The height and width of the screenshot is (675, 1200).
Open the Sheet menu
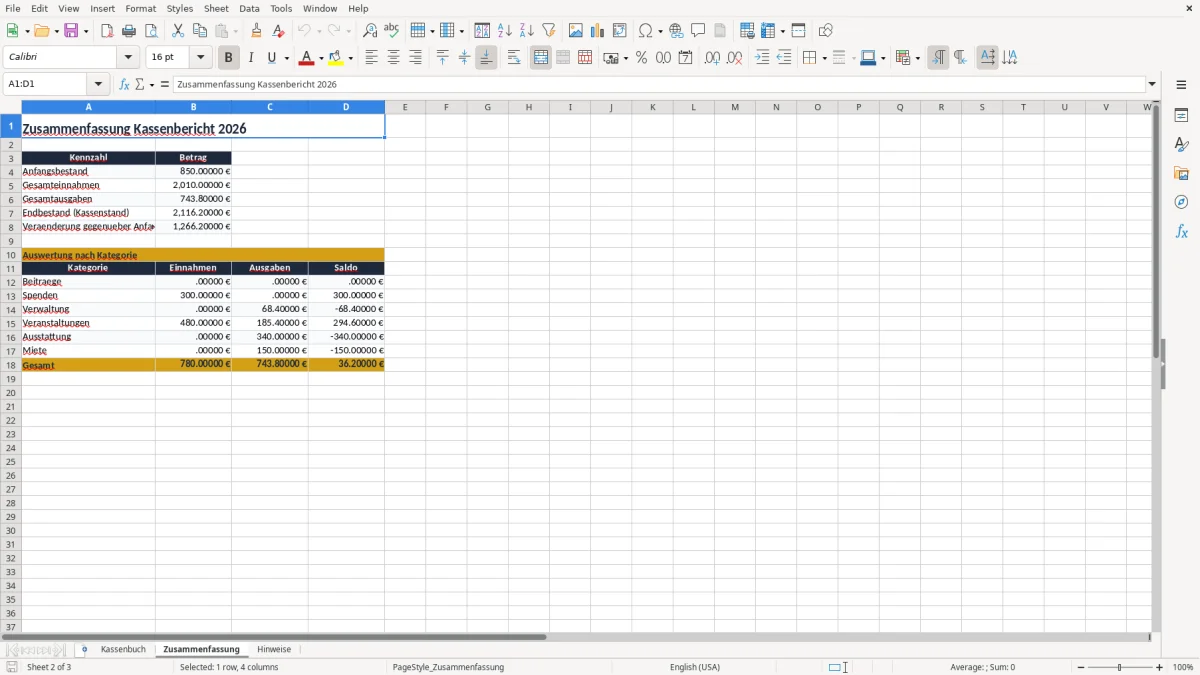pos(216,8)
